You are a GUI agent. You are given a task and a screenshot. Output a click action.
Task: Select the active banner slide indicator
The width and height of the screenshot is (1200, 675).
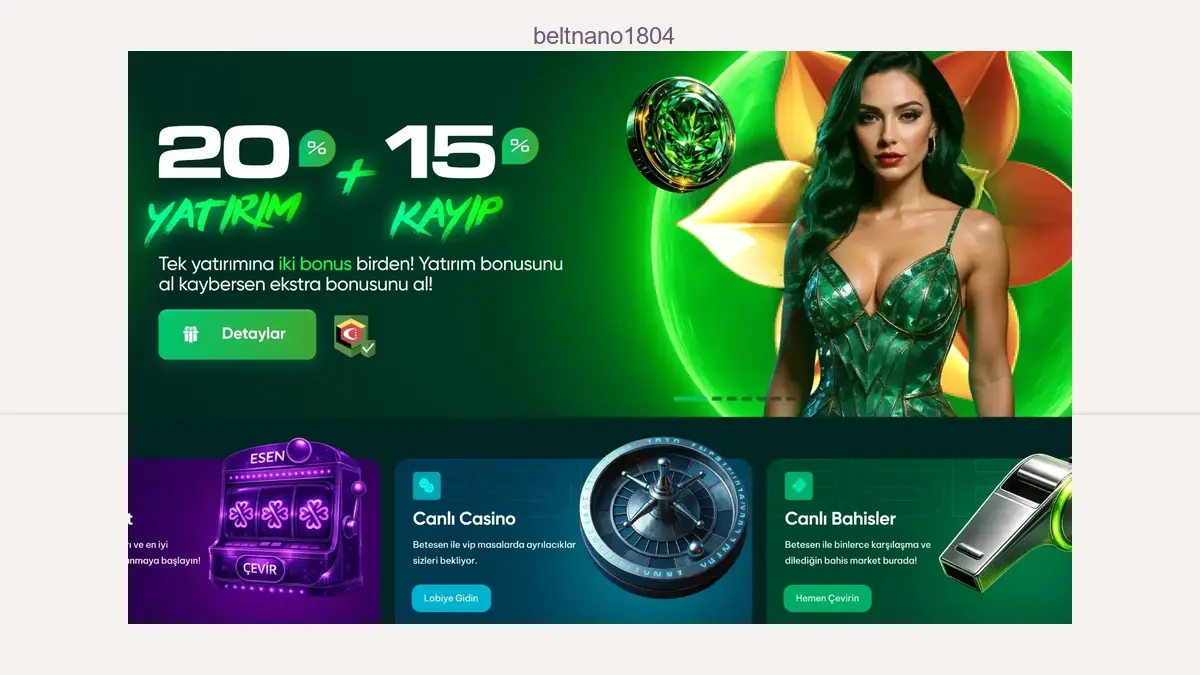(690, 399)
